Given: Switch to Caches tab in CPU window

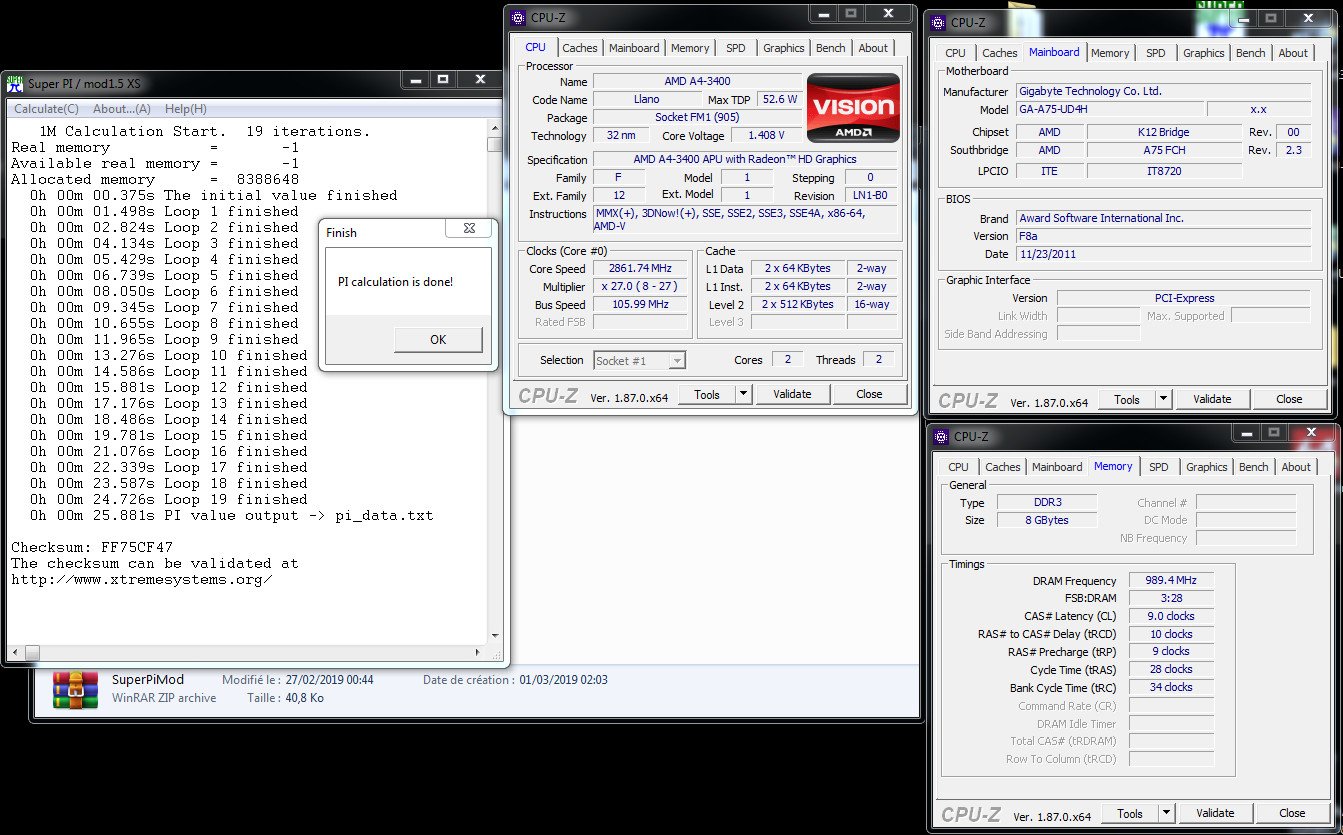Looking at the screenshot, I should tap(579, 48).
